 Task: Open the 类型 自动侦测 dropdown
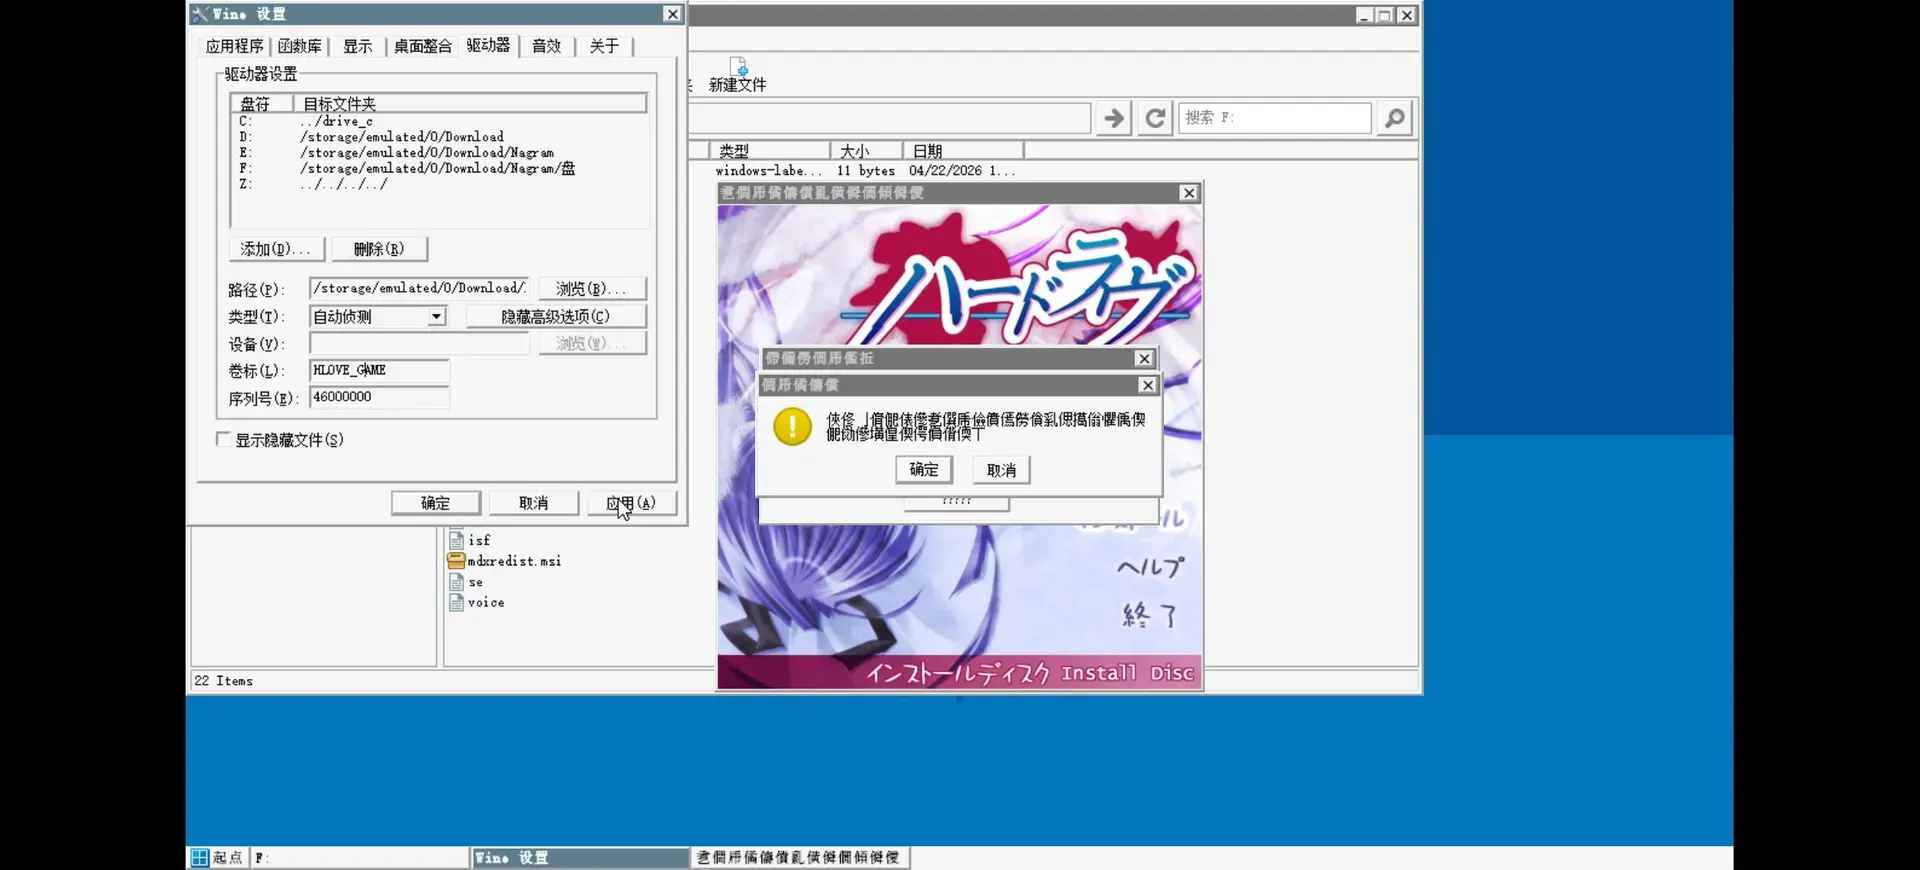point(436,317)
